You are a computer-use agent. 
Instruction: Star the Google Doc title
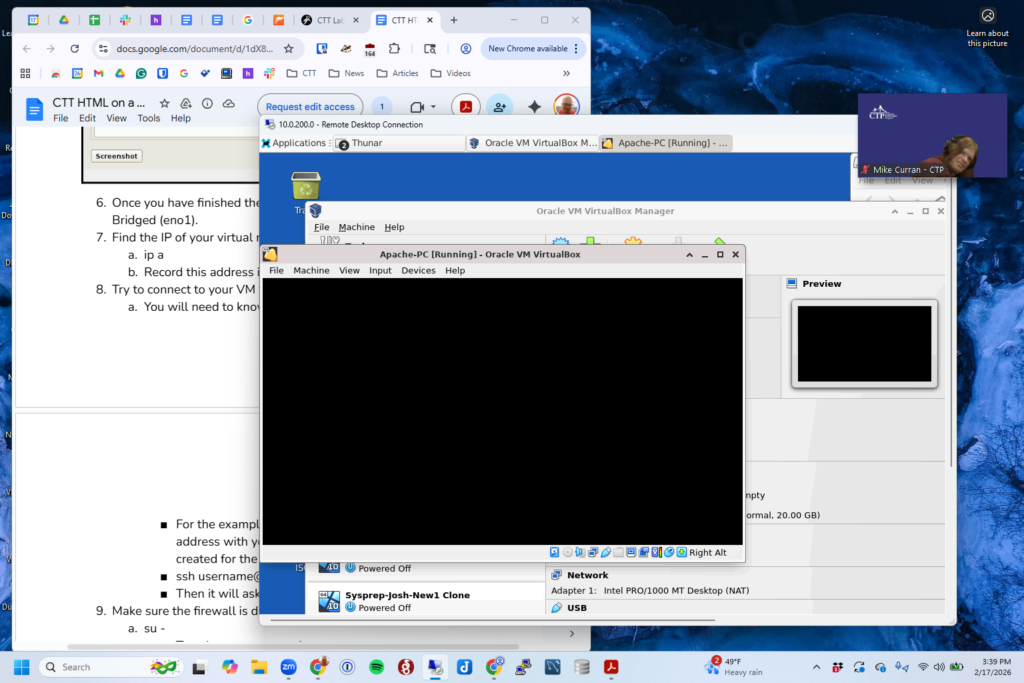165,103
